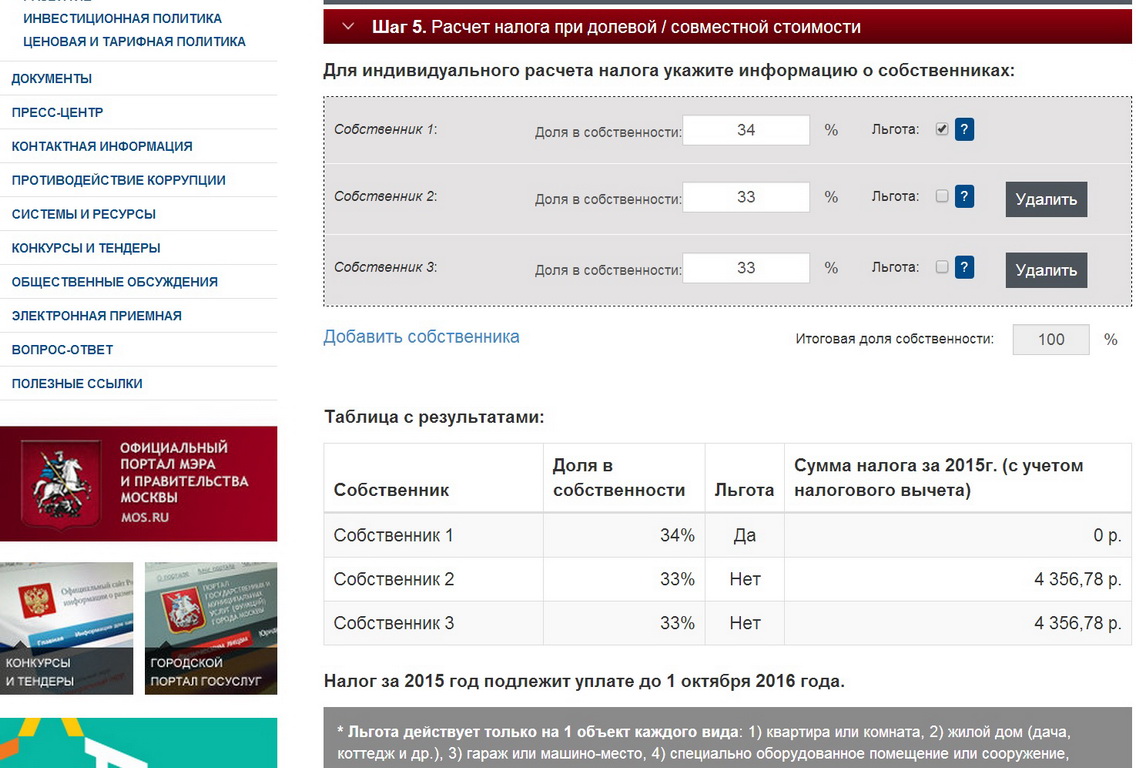Open Ценовая и тарифная политика link

(134, 42)
